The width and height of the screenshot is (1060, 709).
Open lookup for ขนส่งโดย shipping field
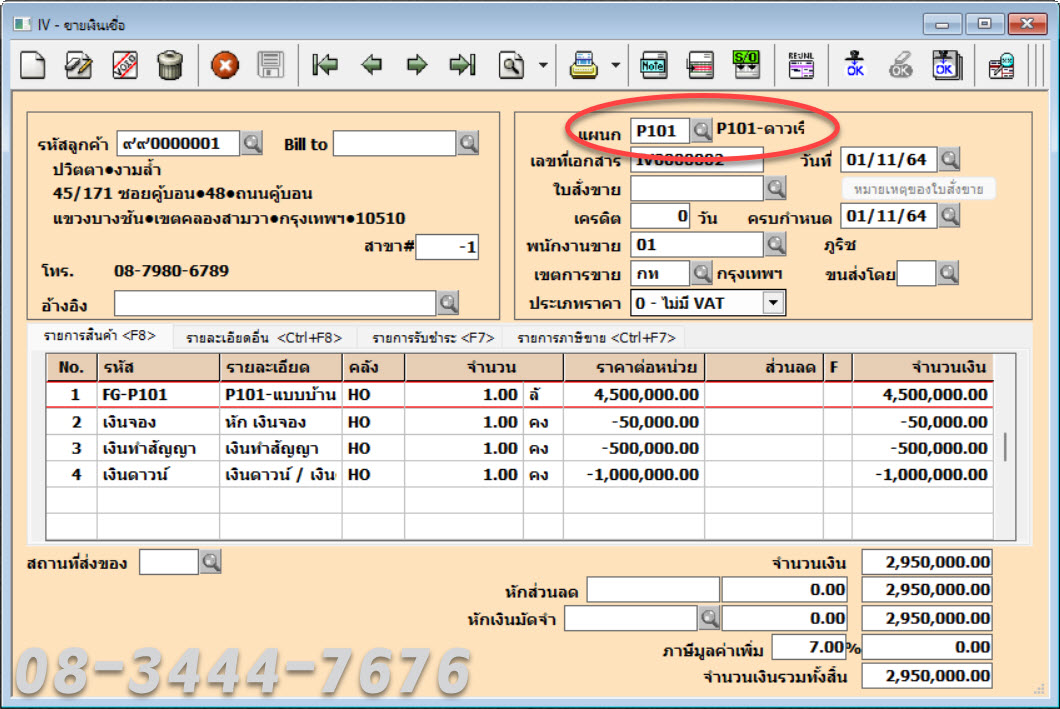(948, 274)
